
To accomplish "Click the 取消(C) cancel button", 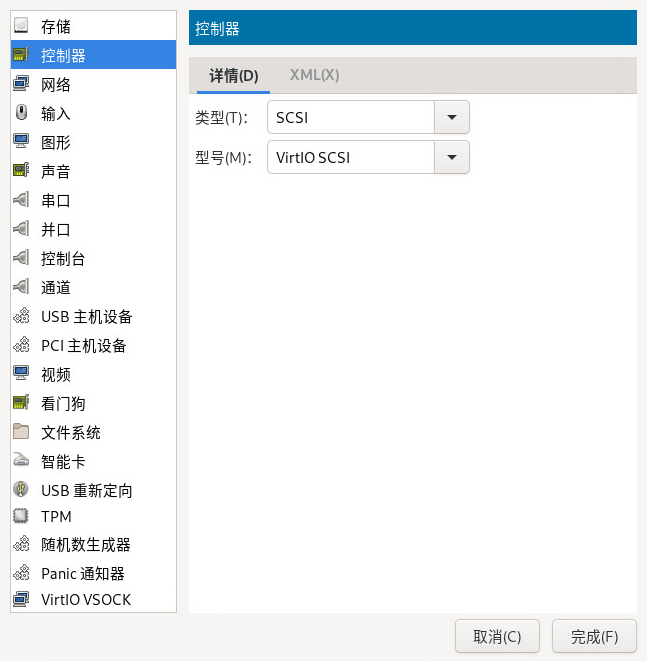I will point(497,636).
